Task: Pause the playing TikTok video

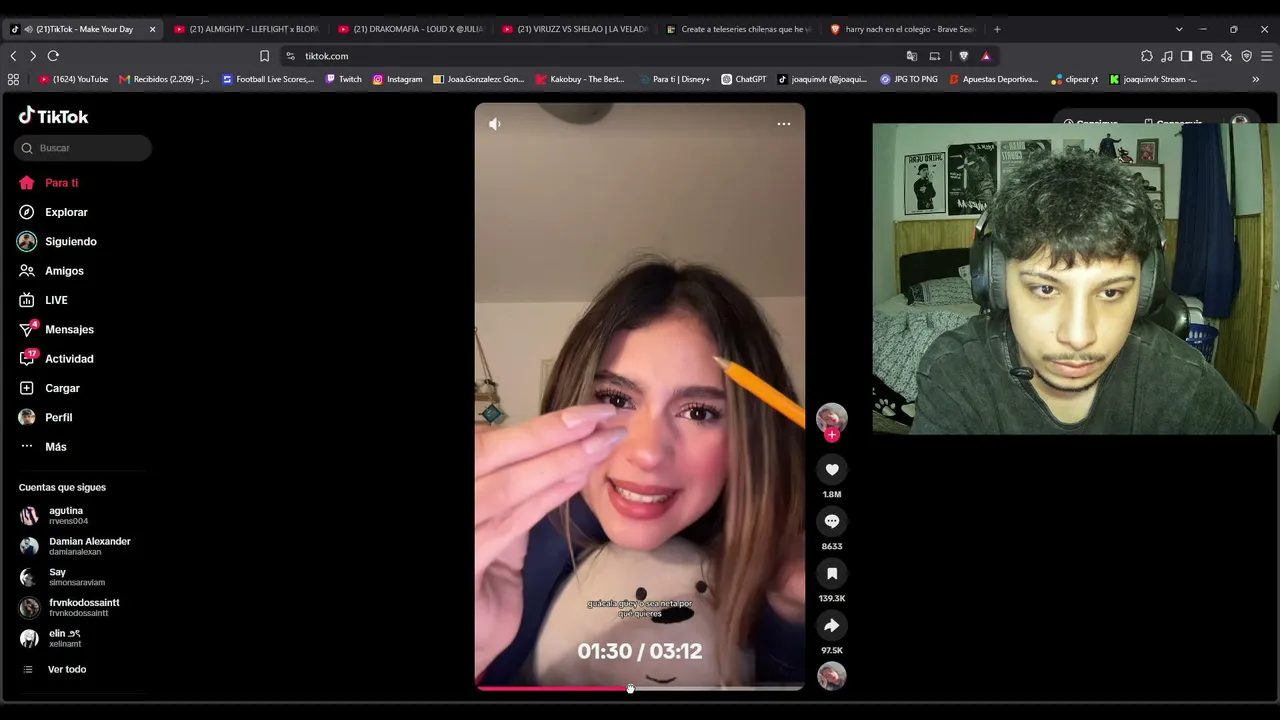Action: coord(640,397)
